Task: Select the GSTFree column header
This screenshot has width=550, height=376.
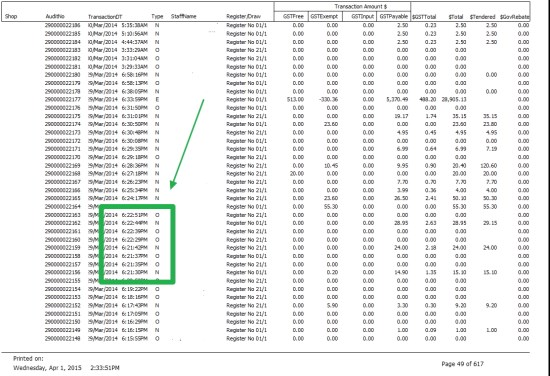Action: tap(293, 16)
